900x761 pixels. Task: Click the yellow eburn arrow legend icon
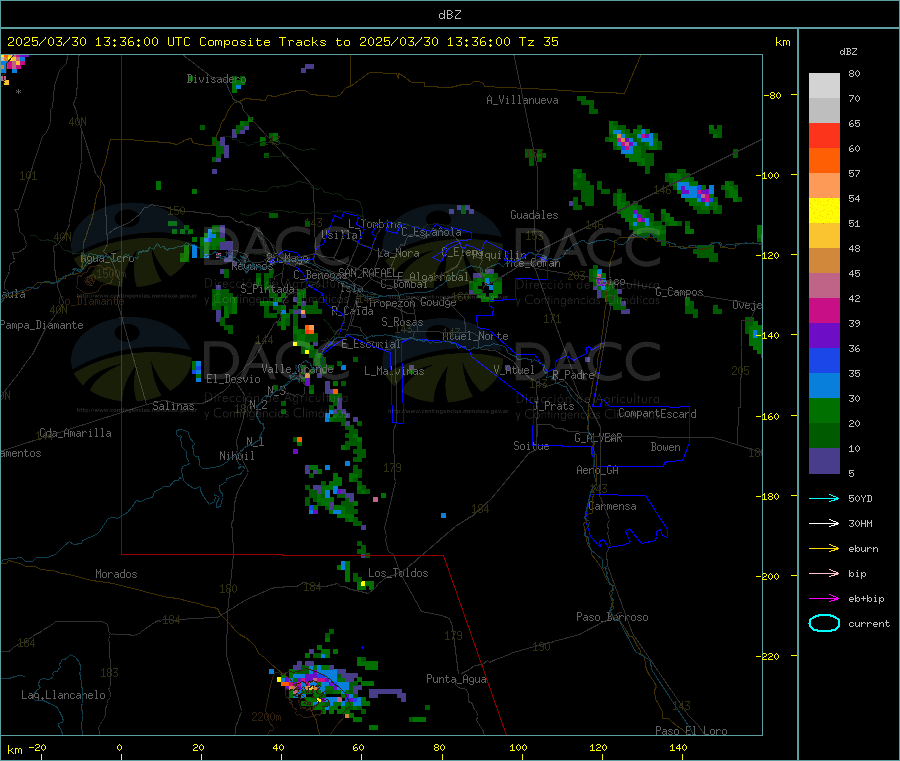[824, 549]
